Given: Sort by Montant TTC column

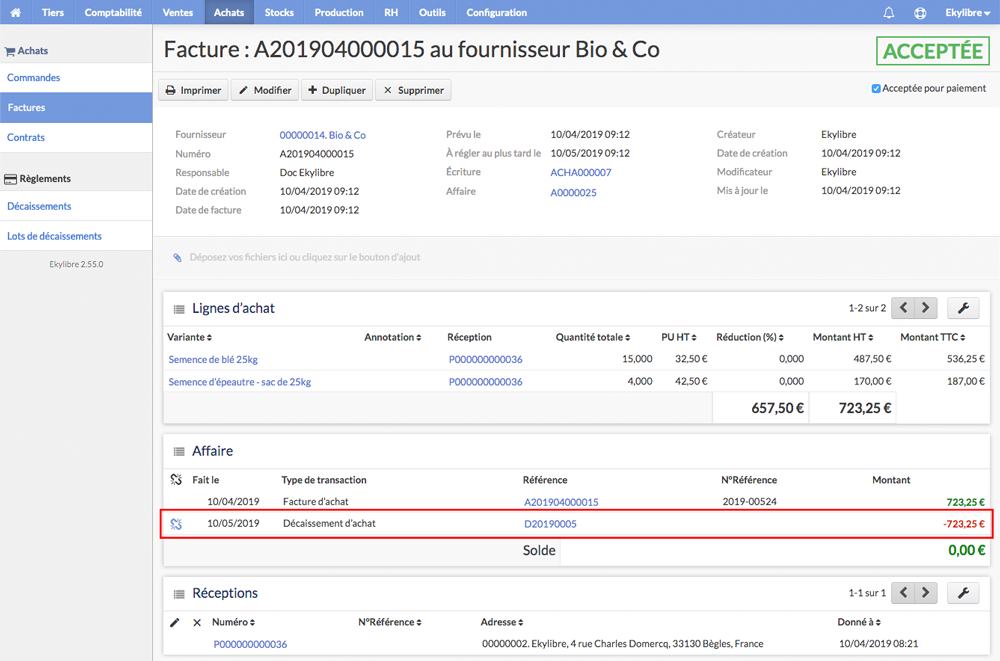Looking at the screenshot, I should (x=932, y=337).
